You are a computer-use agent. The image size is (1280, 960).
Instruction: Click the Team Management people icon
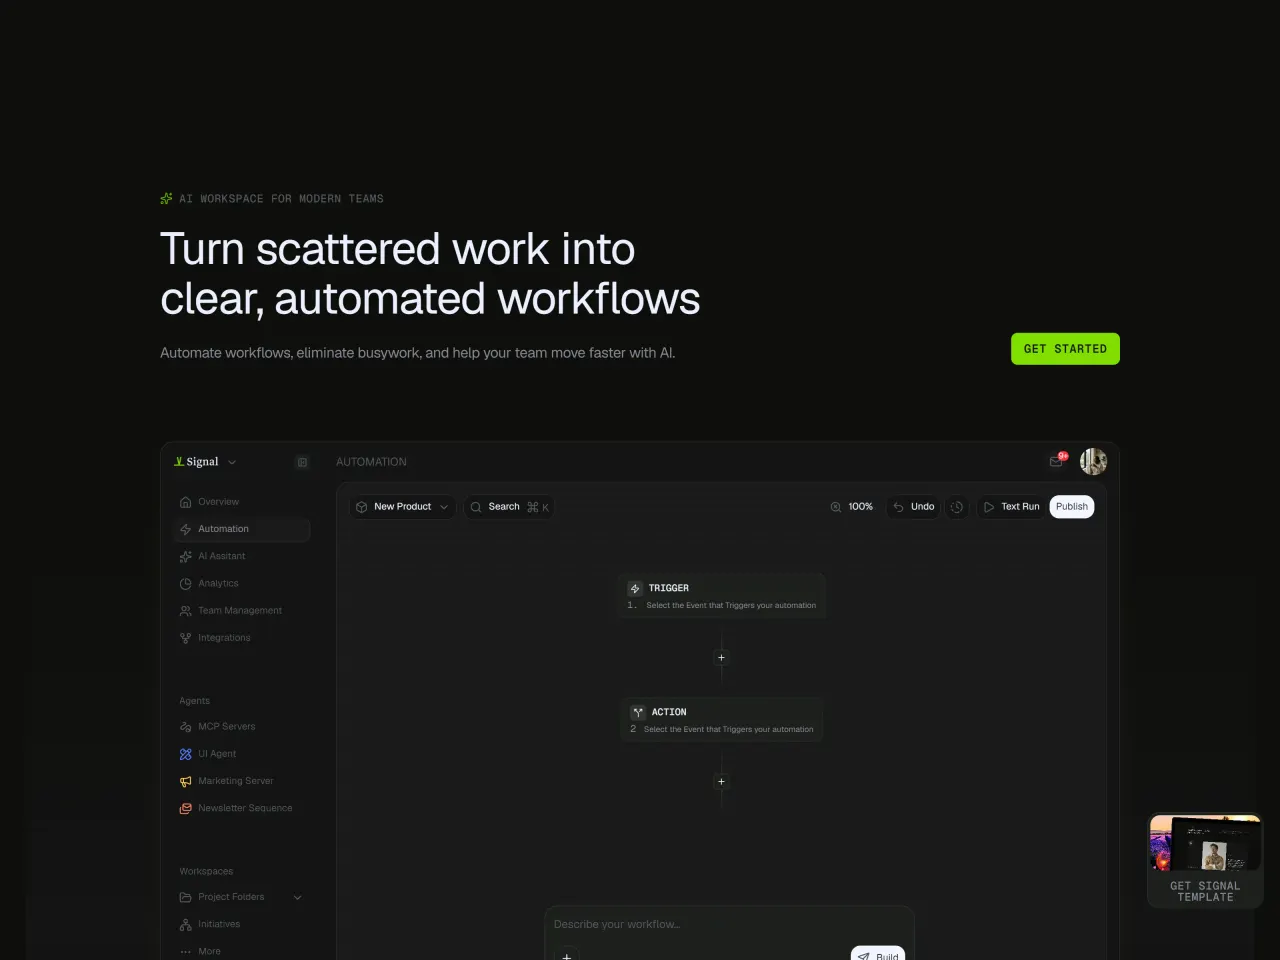[x=185, y=611]
